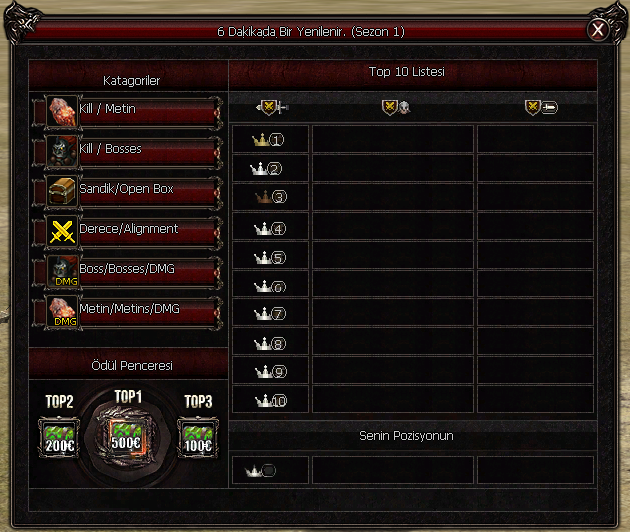
Task: Close the ranking window with X
Action: (597, 30)
